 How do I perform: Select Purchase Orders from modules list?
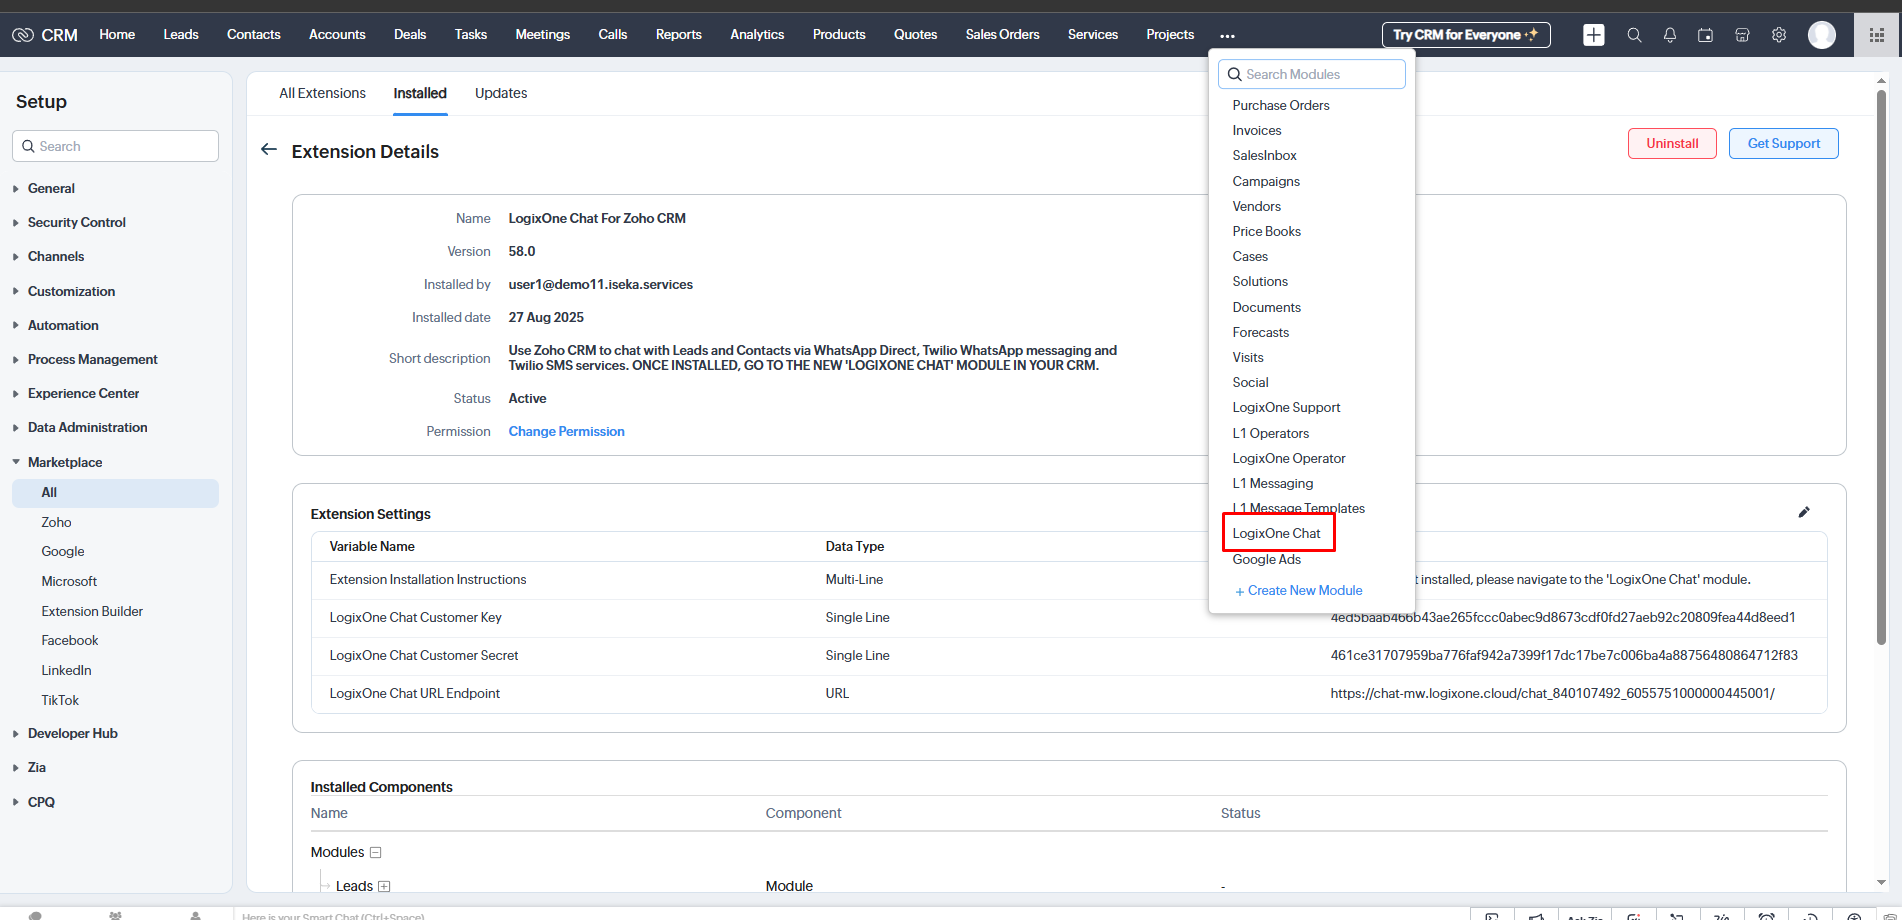[x=1281, y=105]
